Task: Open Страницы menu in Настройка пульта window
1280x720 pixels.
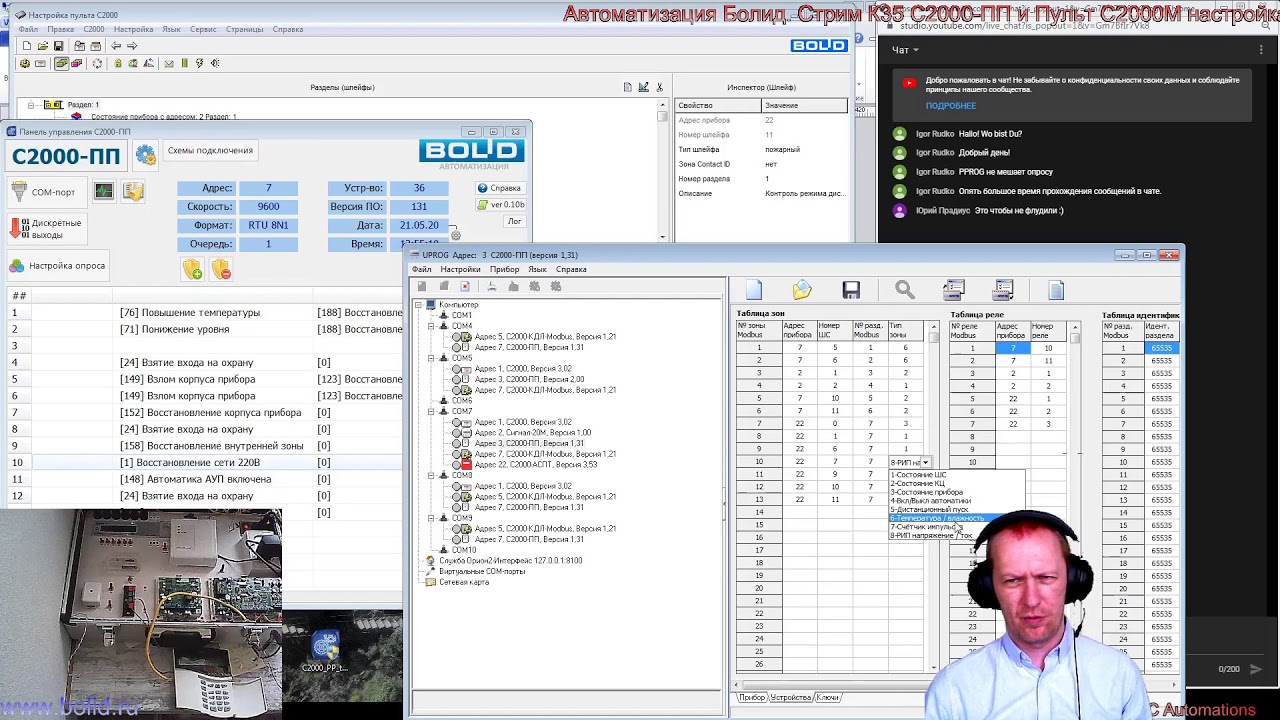Action: 245,29
